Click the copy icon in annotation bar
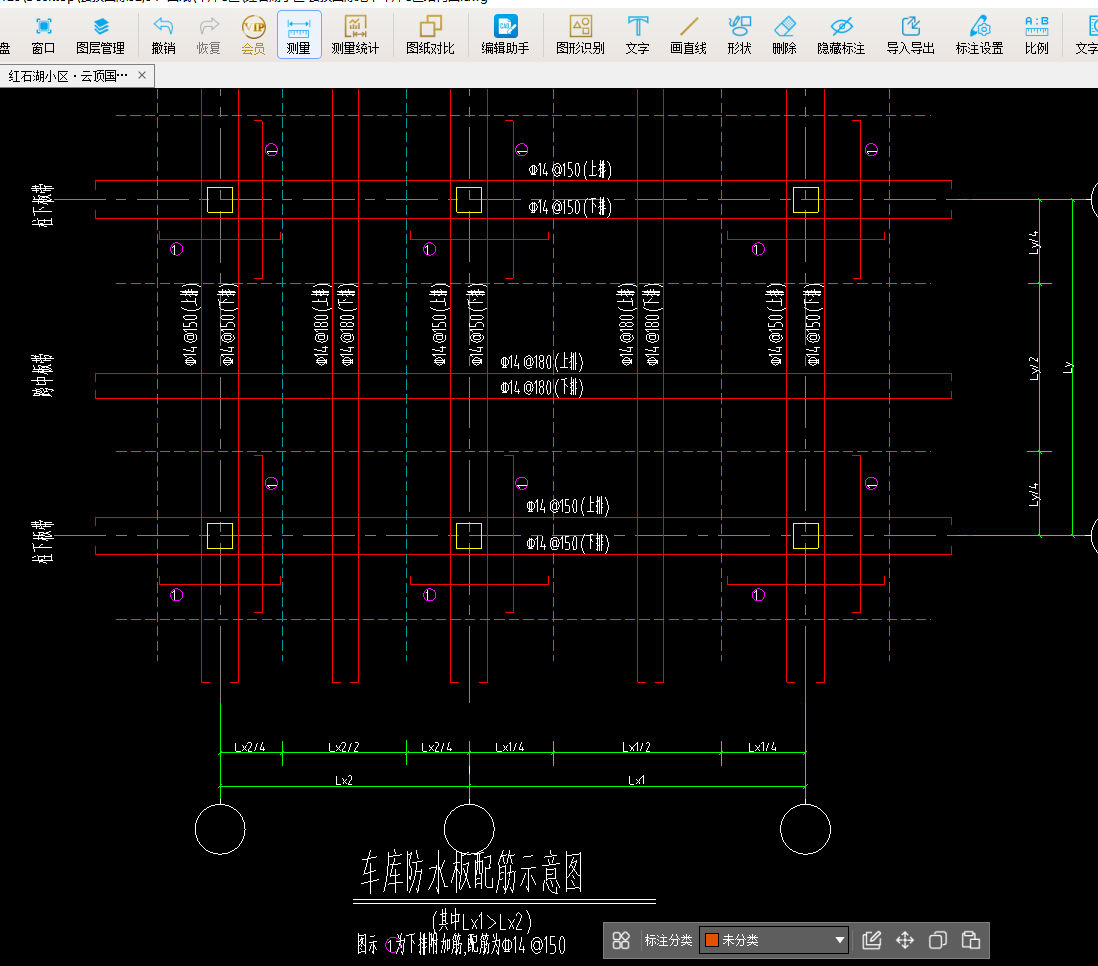This screenshot has height=966, width=1098. tap(938, 940)
